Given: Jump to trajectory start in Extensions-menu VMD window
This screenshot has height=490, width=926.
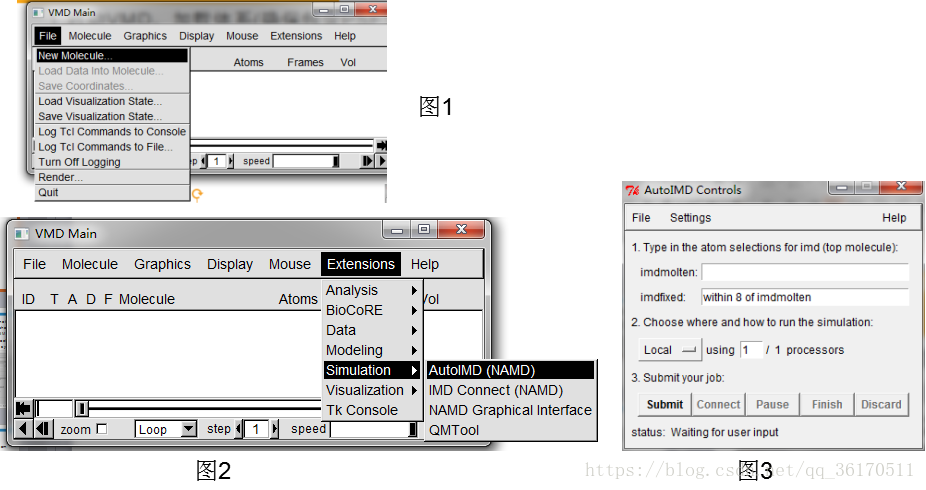Looking at the screenshot, I should pos(23,408).
